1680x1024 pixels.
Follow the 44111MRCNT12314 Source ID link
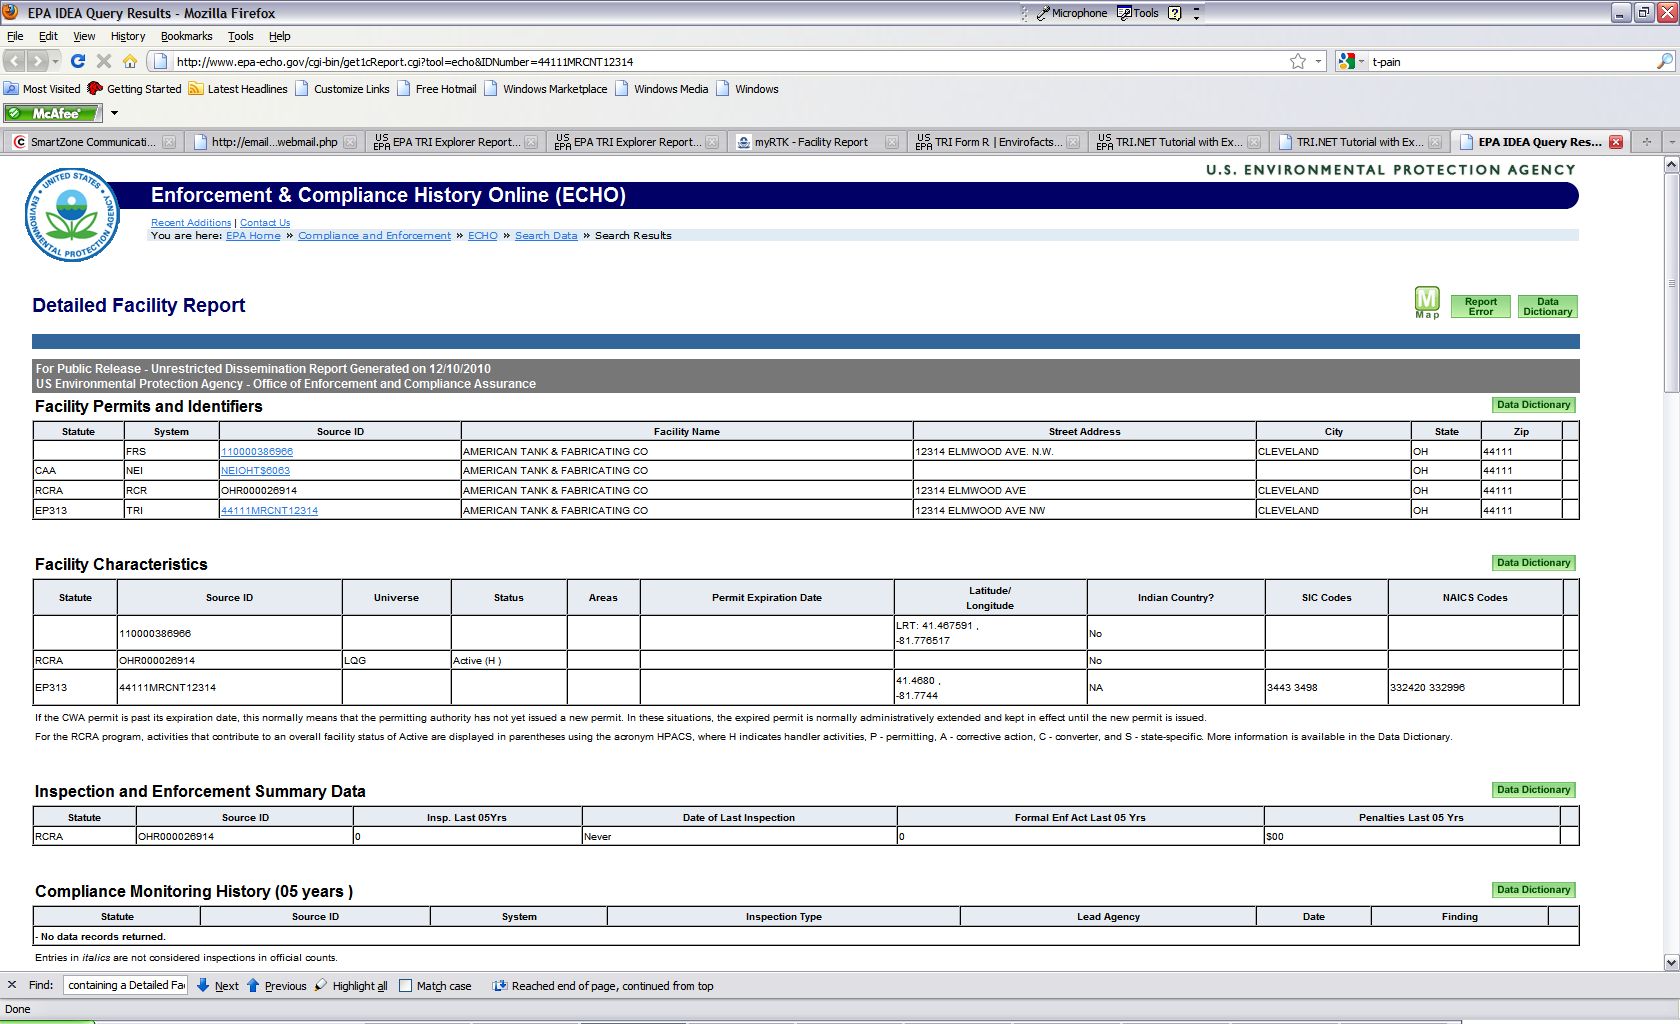coord(270,510)
